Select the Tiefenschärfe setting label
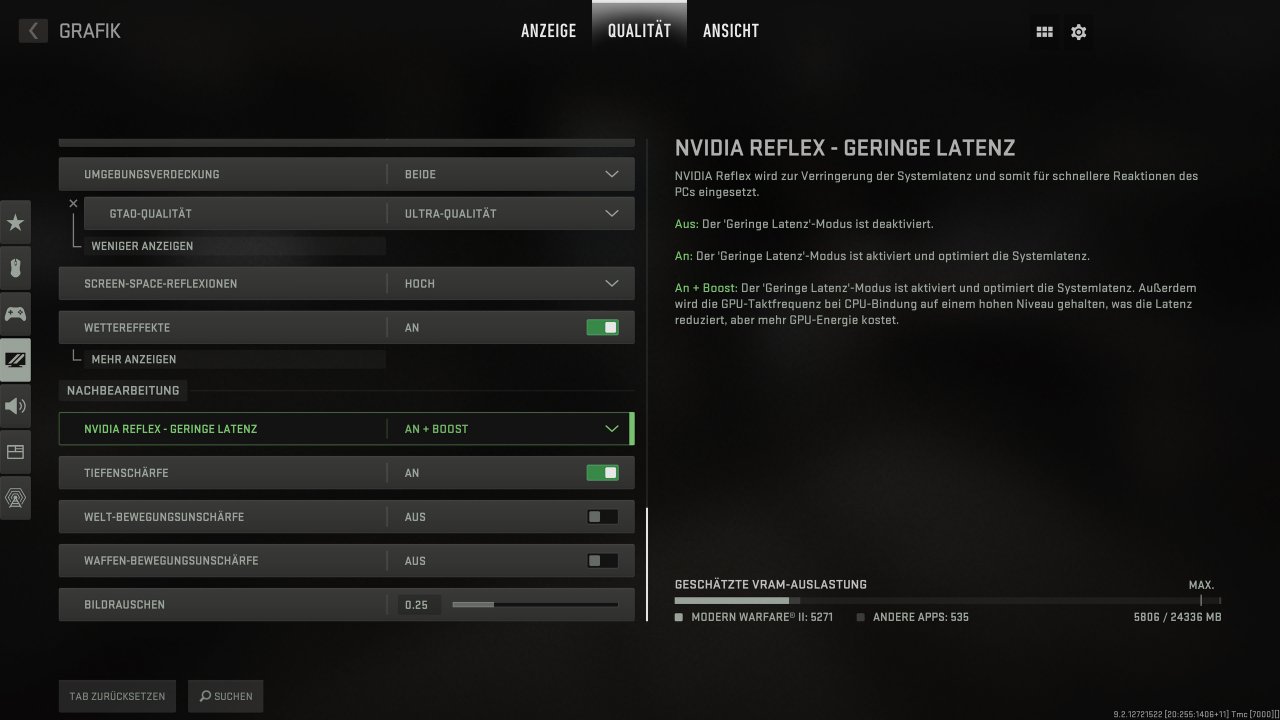The image size is (1280, 720). coord(126,473)
